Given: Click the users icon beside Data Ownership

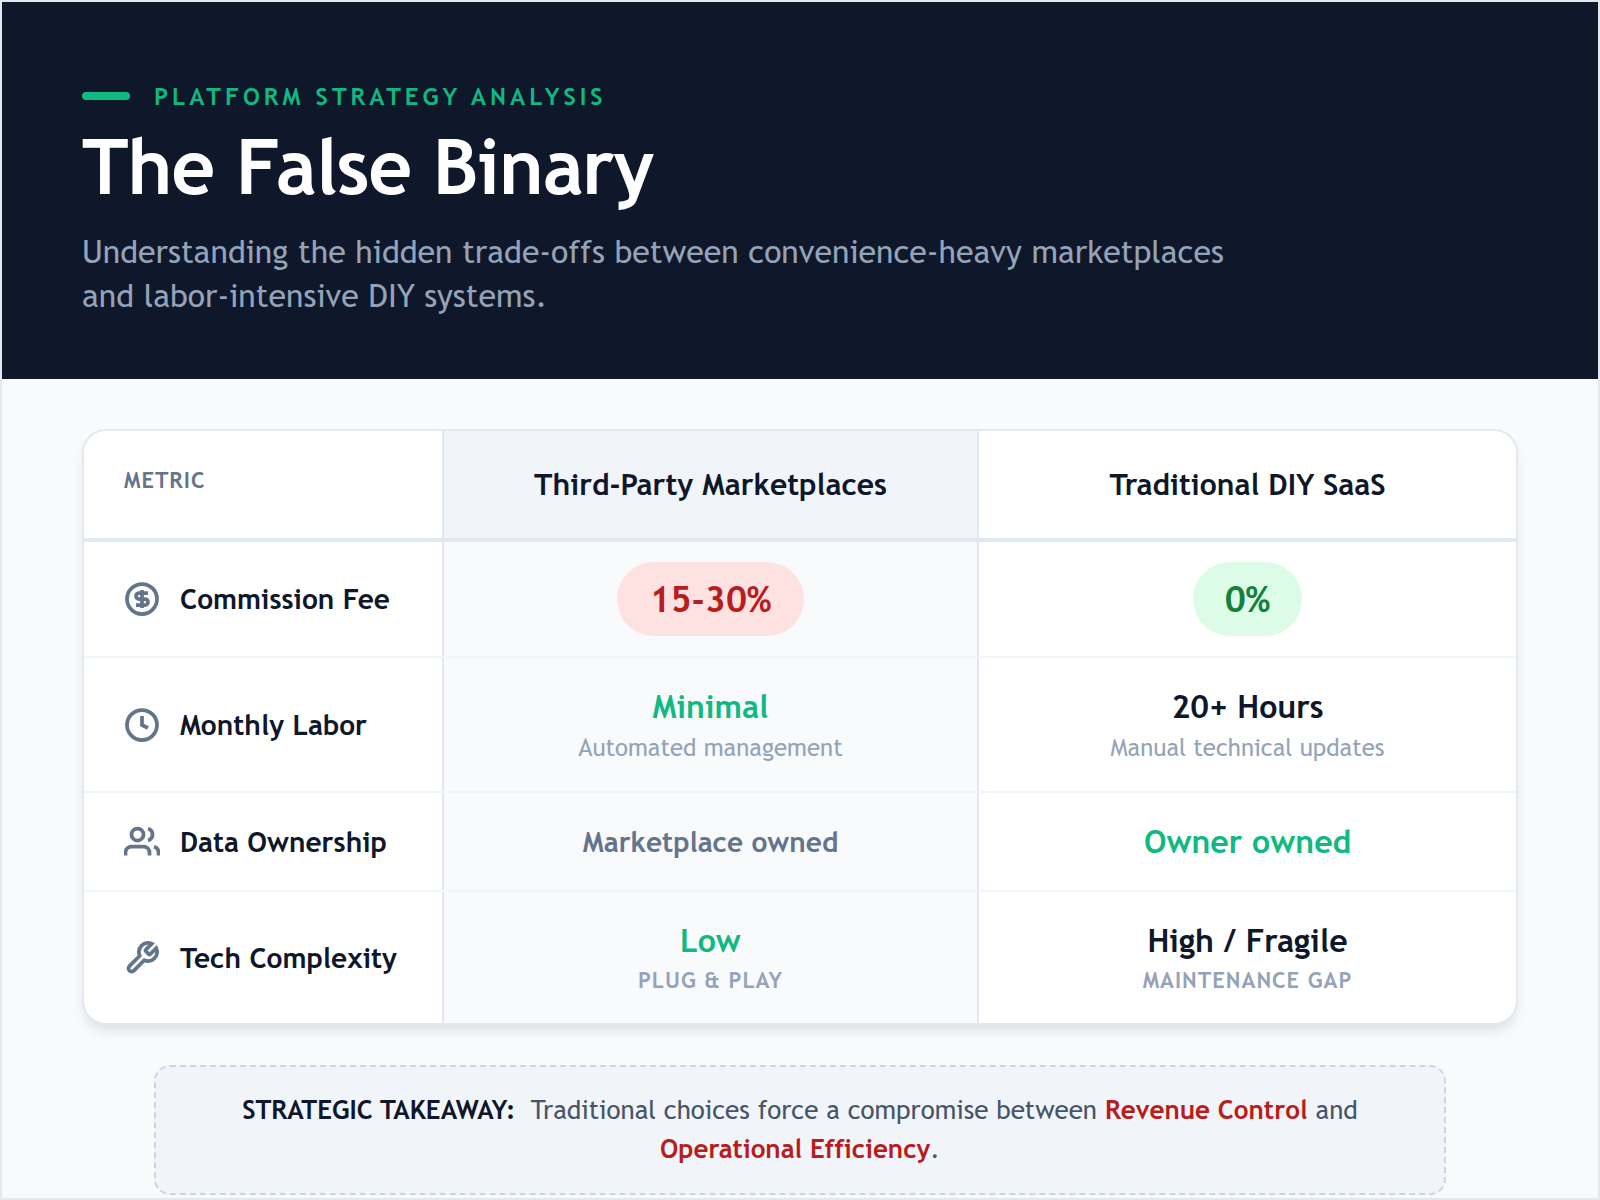Looking at the screenshot, I should coord(142,842).
